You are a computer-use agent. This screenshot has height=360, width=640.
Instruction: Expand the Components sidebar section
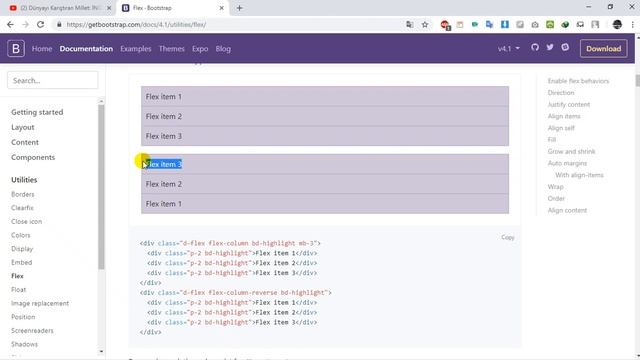[x=33, y=157]
